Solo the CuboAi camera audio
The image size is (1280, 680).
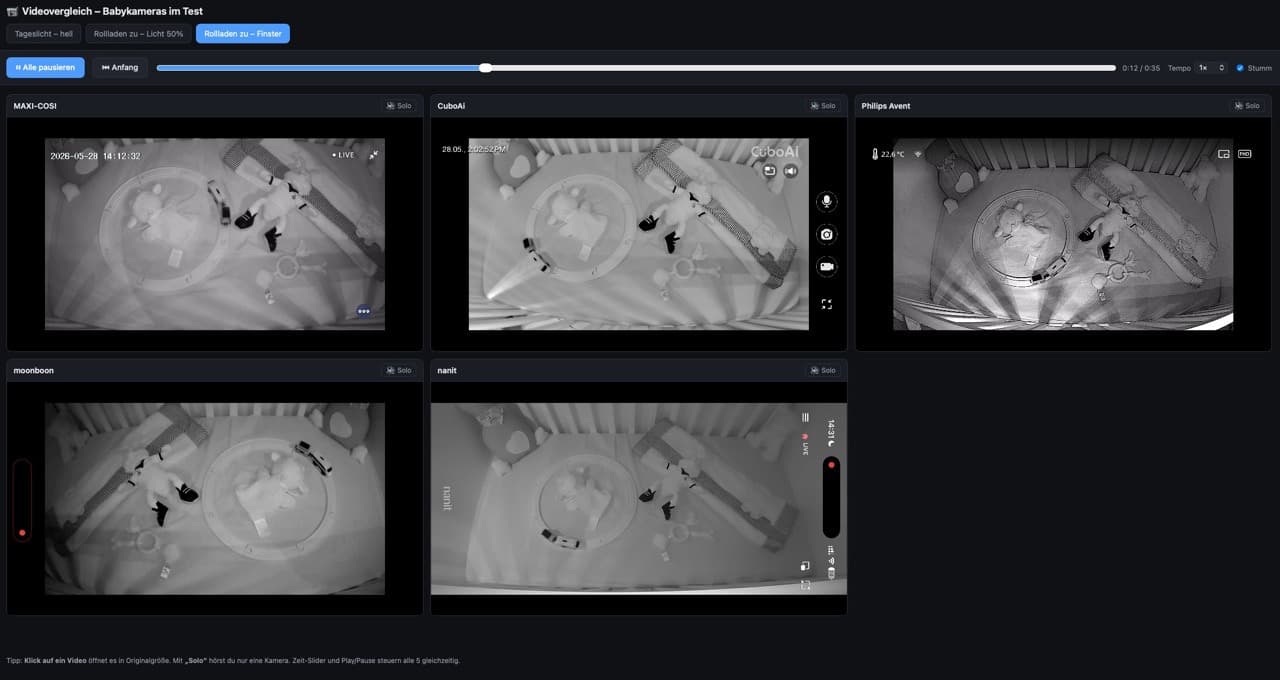[823, 106]
